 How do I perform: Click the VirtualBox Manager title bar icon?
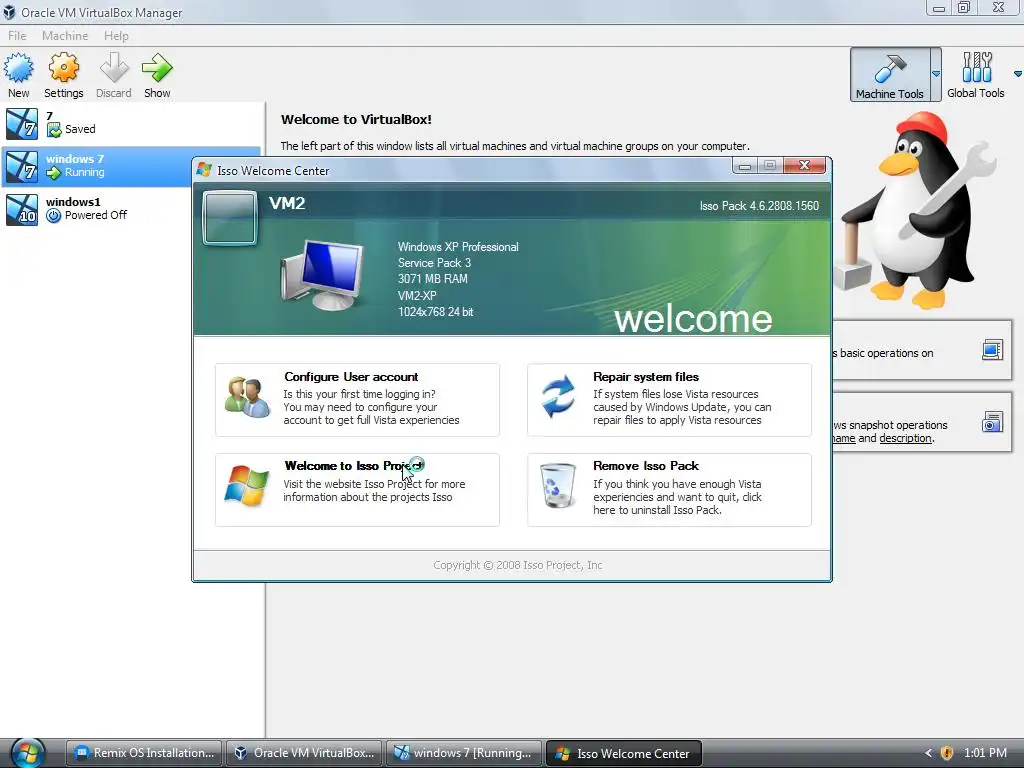[9, 12]
